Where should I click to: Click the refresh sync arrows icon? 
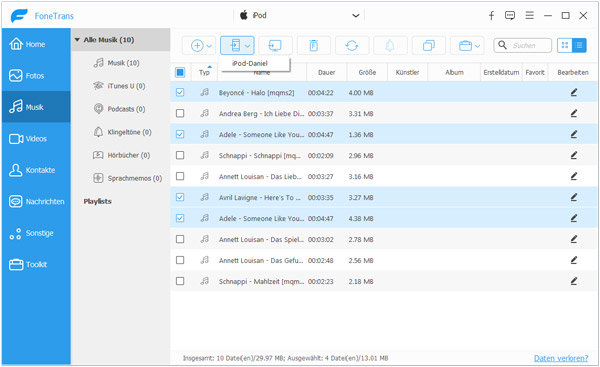pyautogui.click(x=352, y=46)
